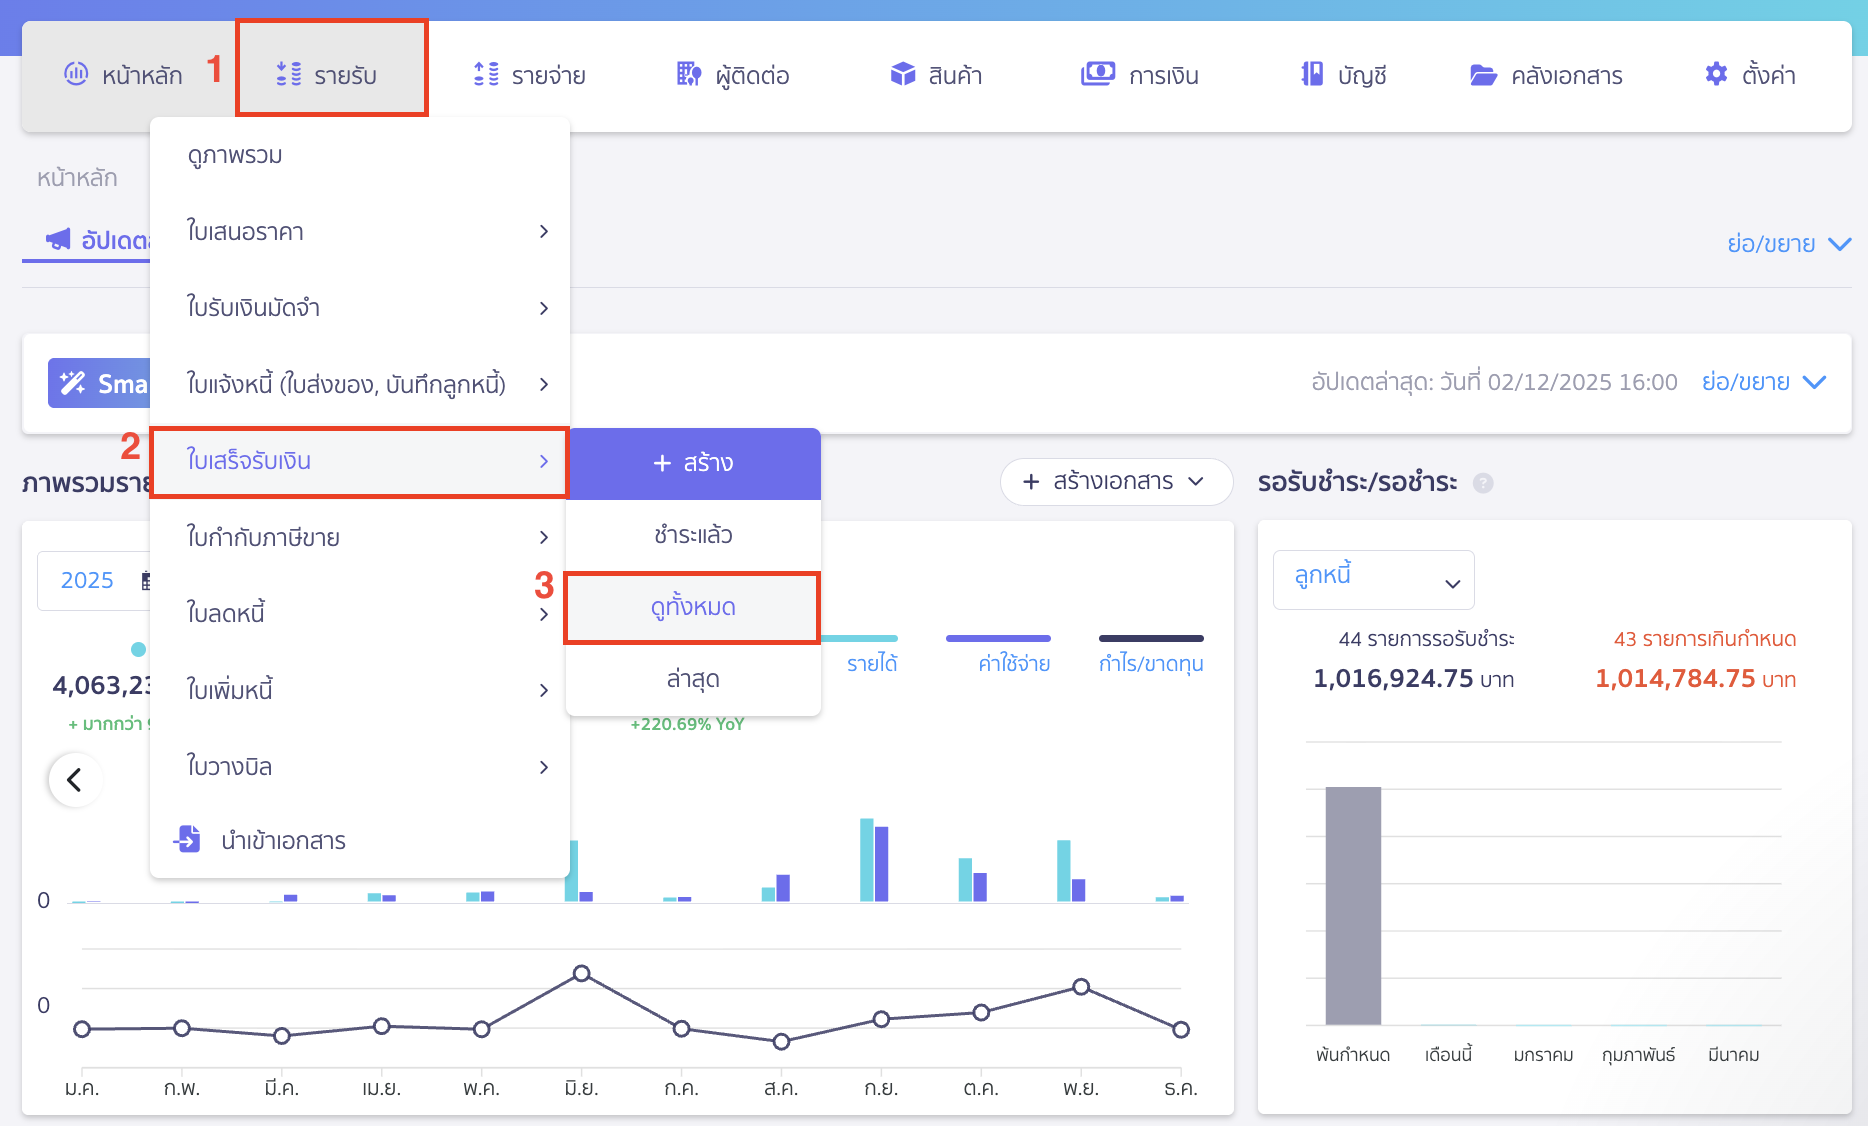Click the ผู้ติดต่อ contacts building icon

coord(688,75)
